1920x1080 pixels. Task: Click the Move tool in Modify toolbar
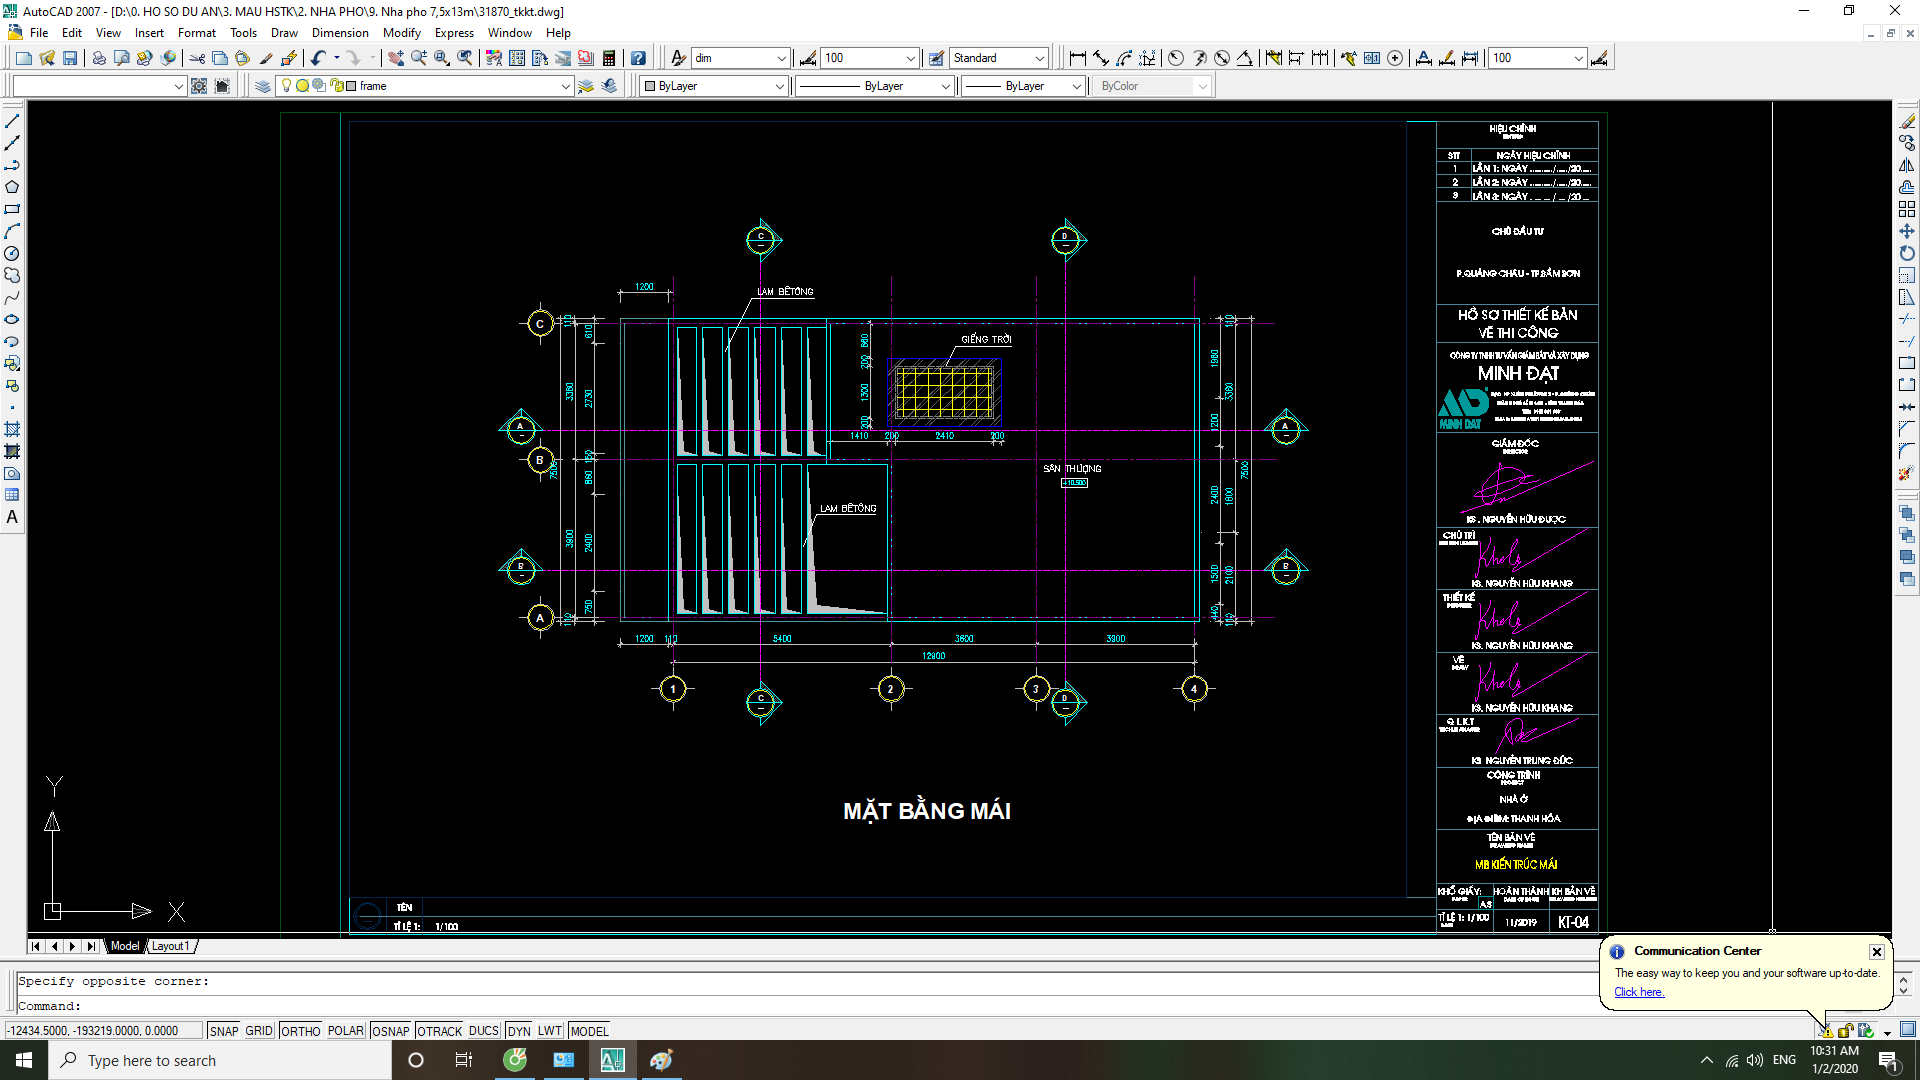(1907, 231)
